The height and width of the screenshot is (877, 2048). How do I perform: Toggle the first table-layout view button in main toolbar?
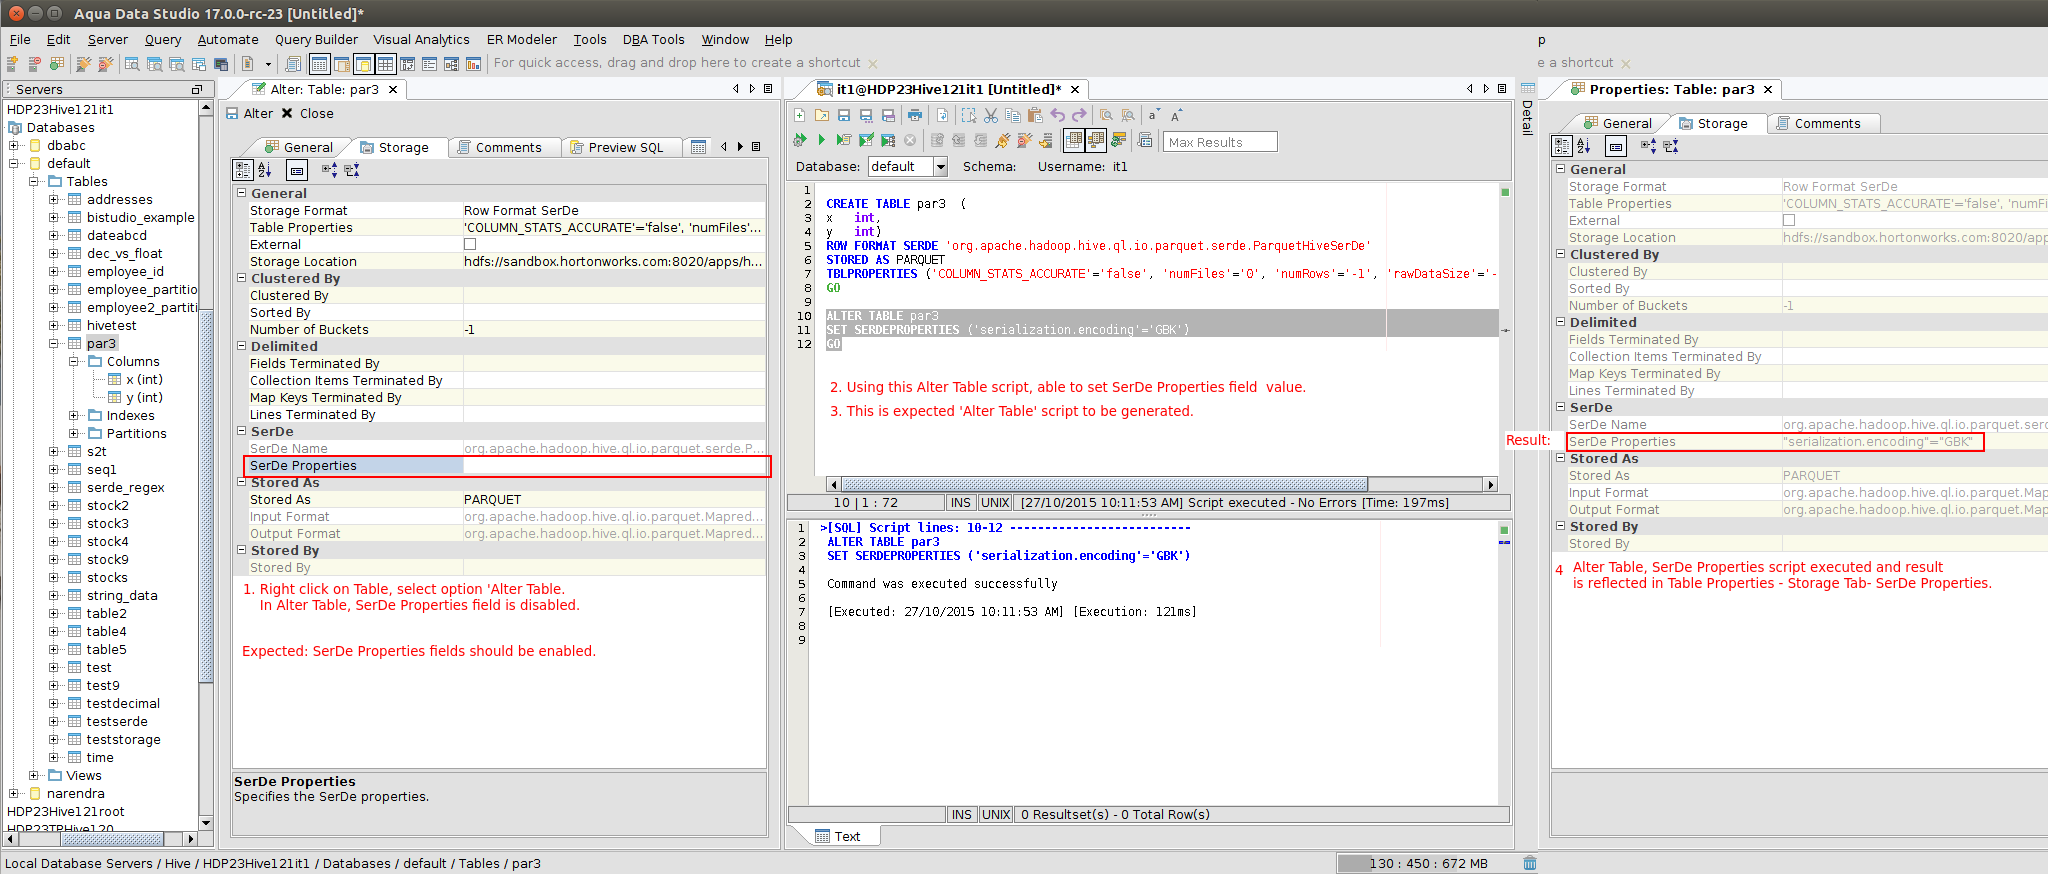coord(319,64)
